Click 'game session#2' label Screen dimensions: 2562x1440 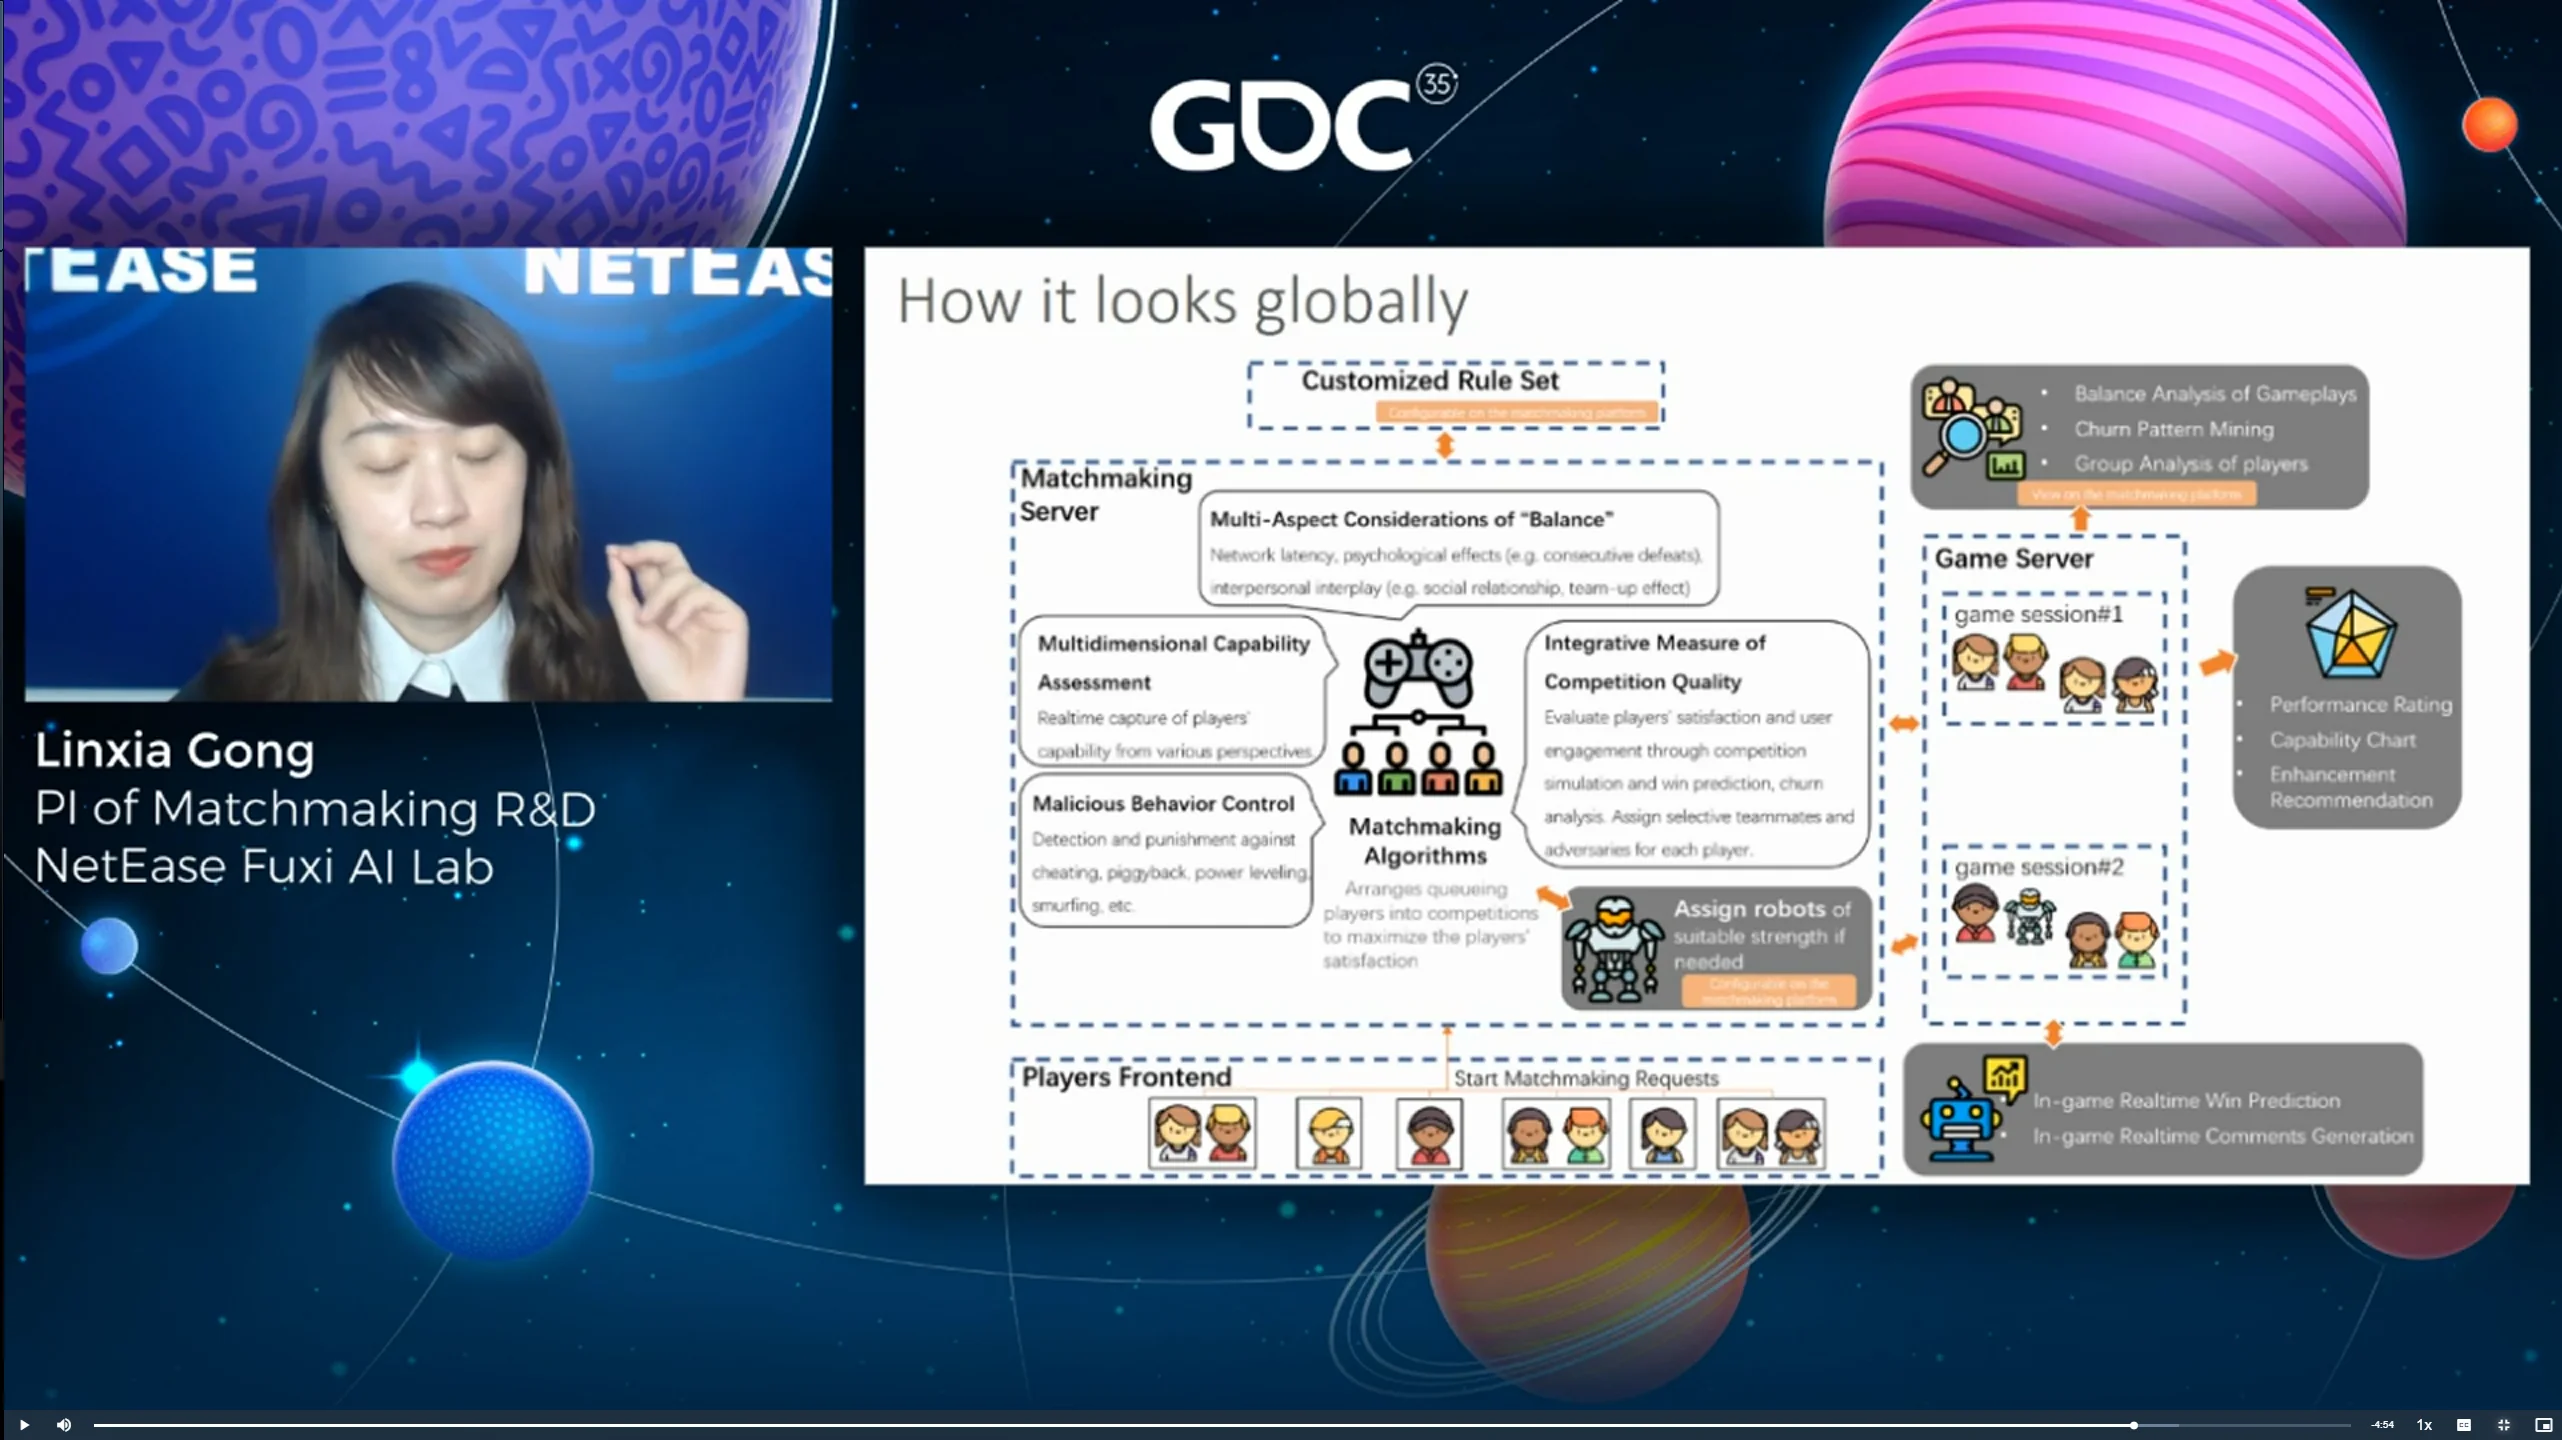tap(2038, 866)
